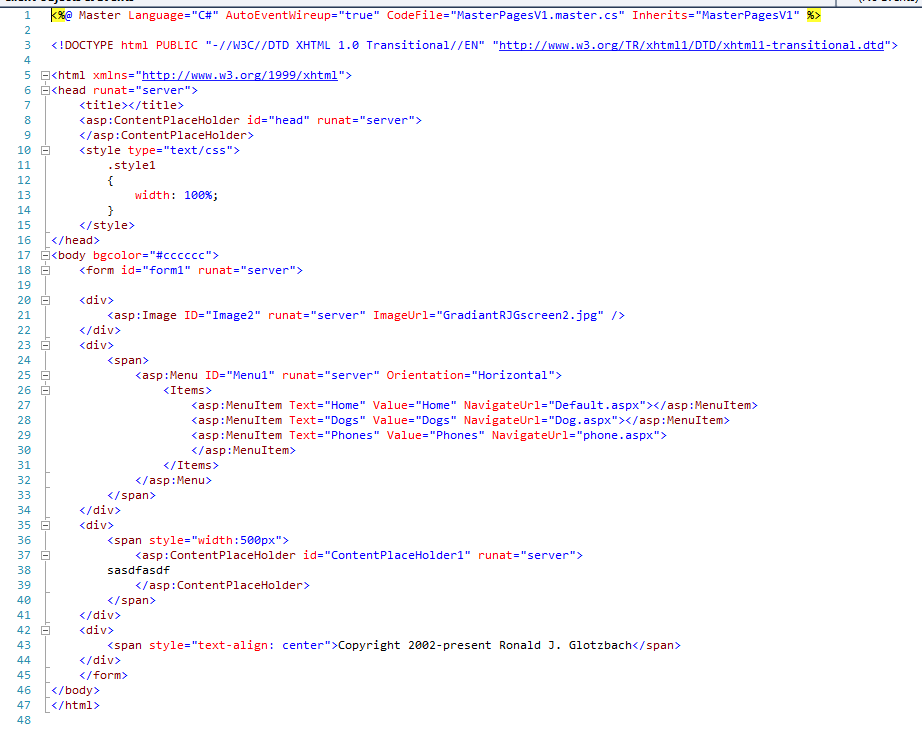Viewport: 922px width, 733px height.
Task: Click the "text/css" type value
Action: [198, 150]
